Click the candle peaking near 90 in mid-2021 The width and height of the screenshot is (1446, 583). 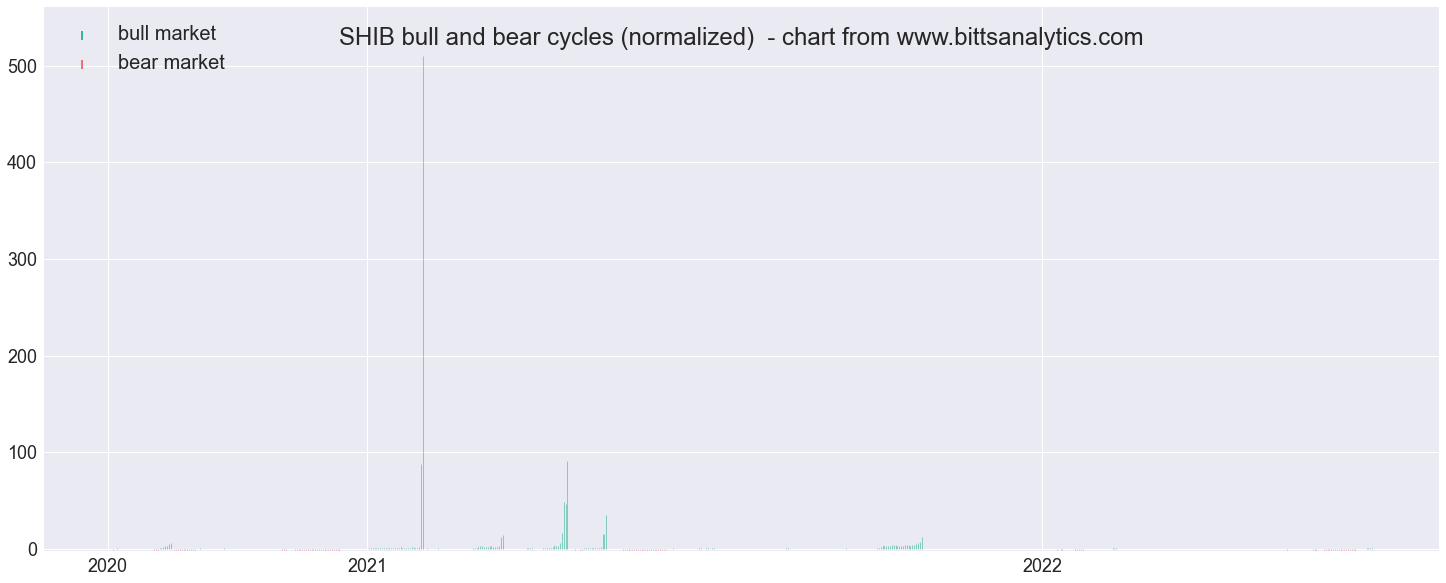567,505
